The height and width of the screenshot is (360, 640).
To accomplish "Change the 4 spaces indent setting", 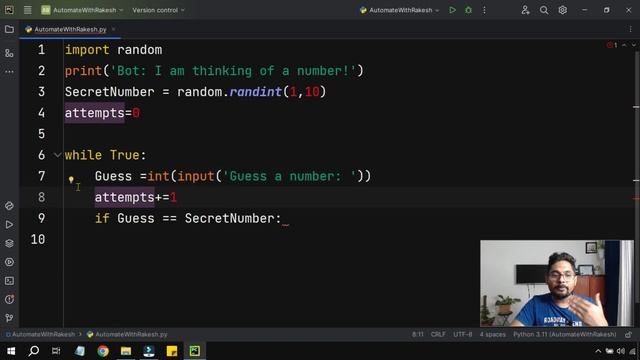I will [493, 334].
